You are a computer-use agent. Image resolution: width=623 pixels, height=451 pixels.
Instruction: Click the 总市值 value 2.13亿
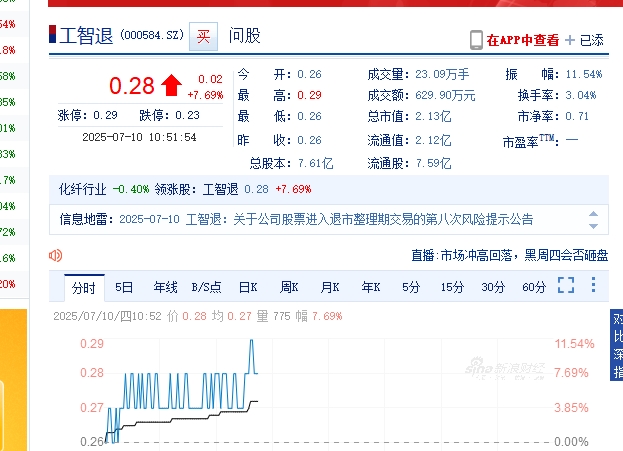(x=433, y=116)
